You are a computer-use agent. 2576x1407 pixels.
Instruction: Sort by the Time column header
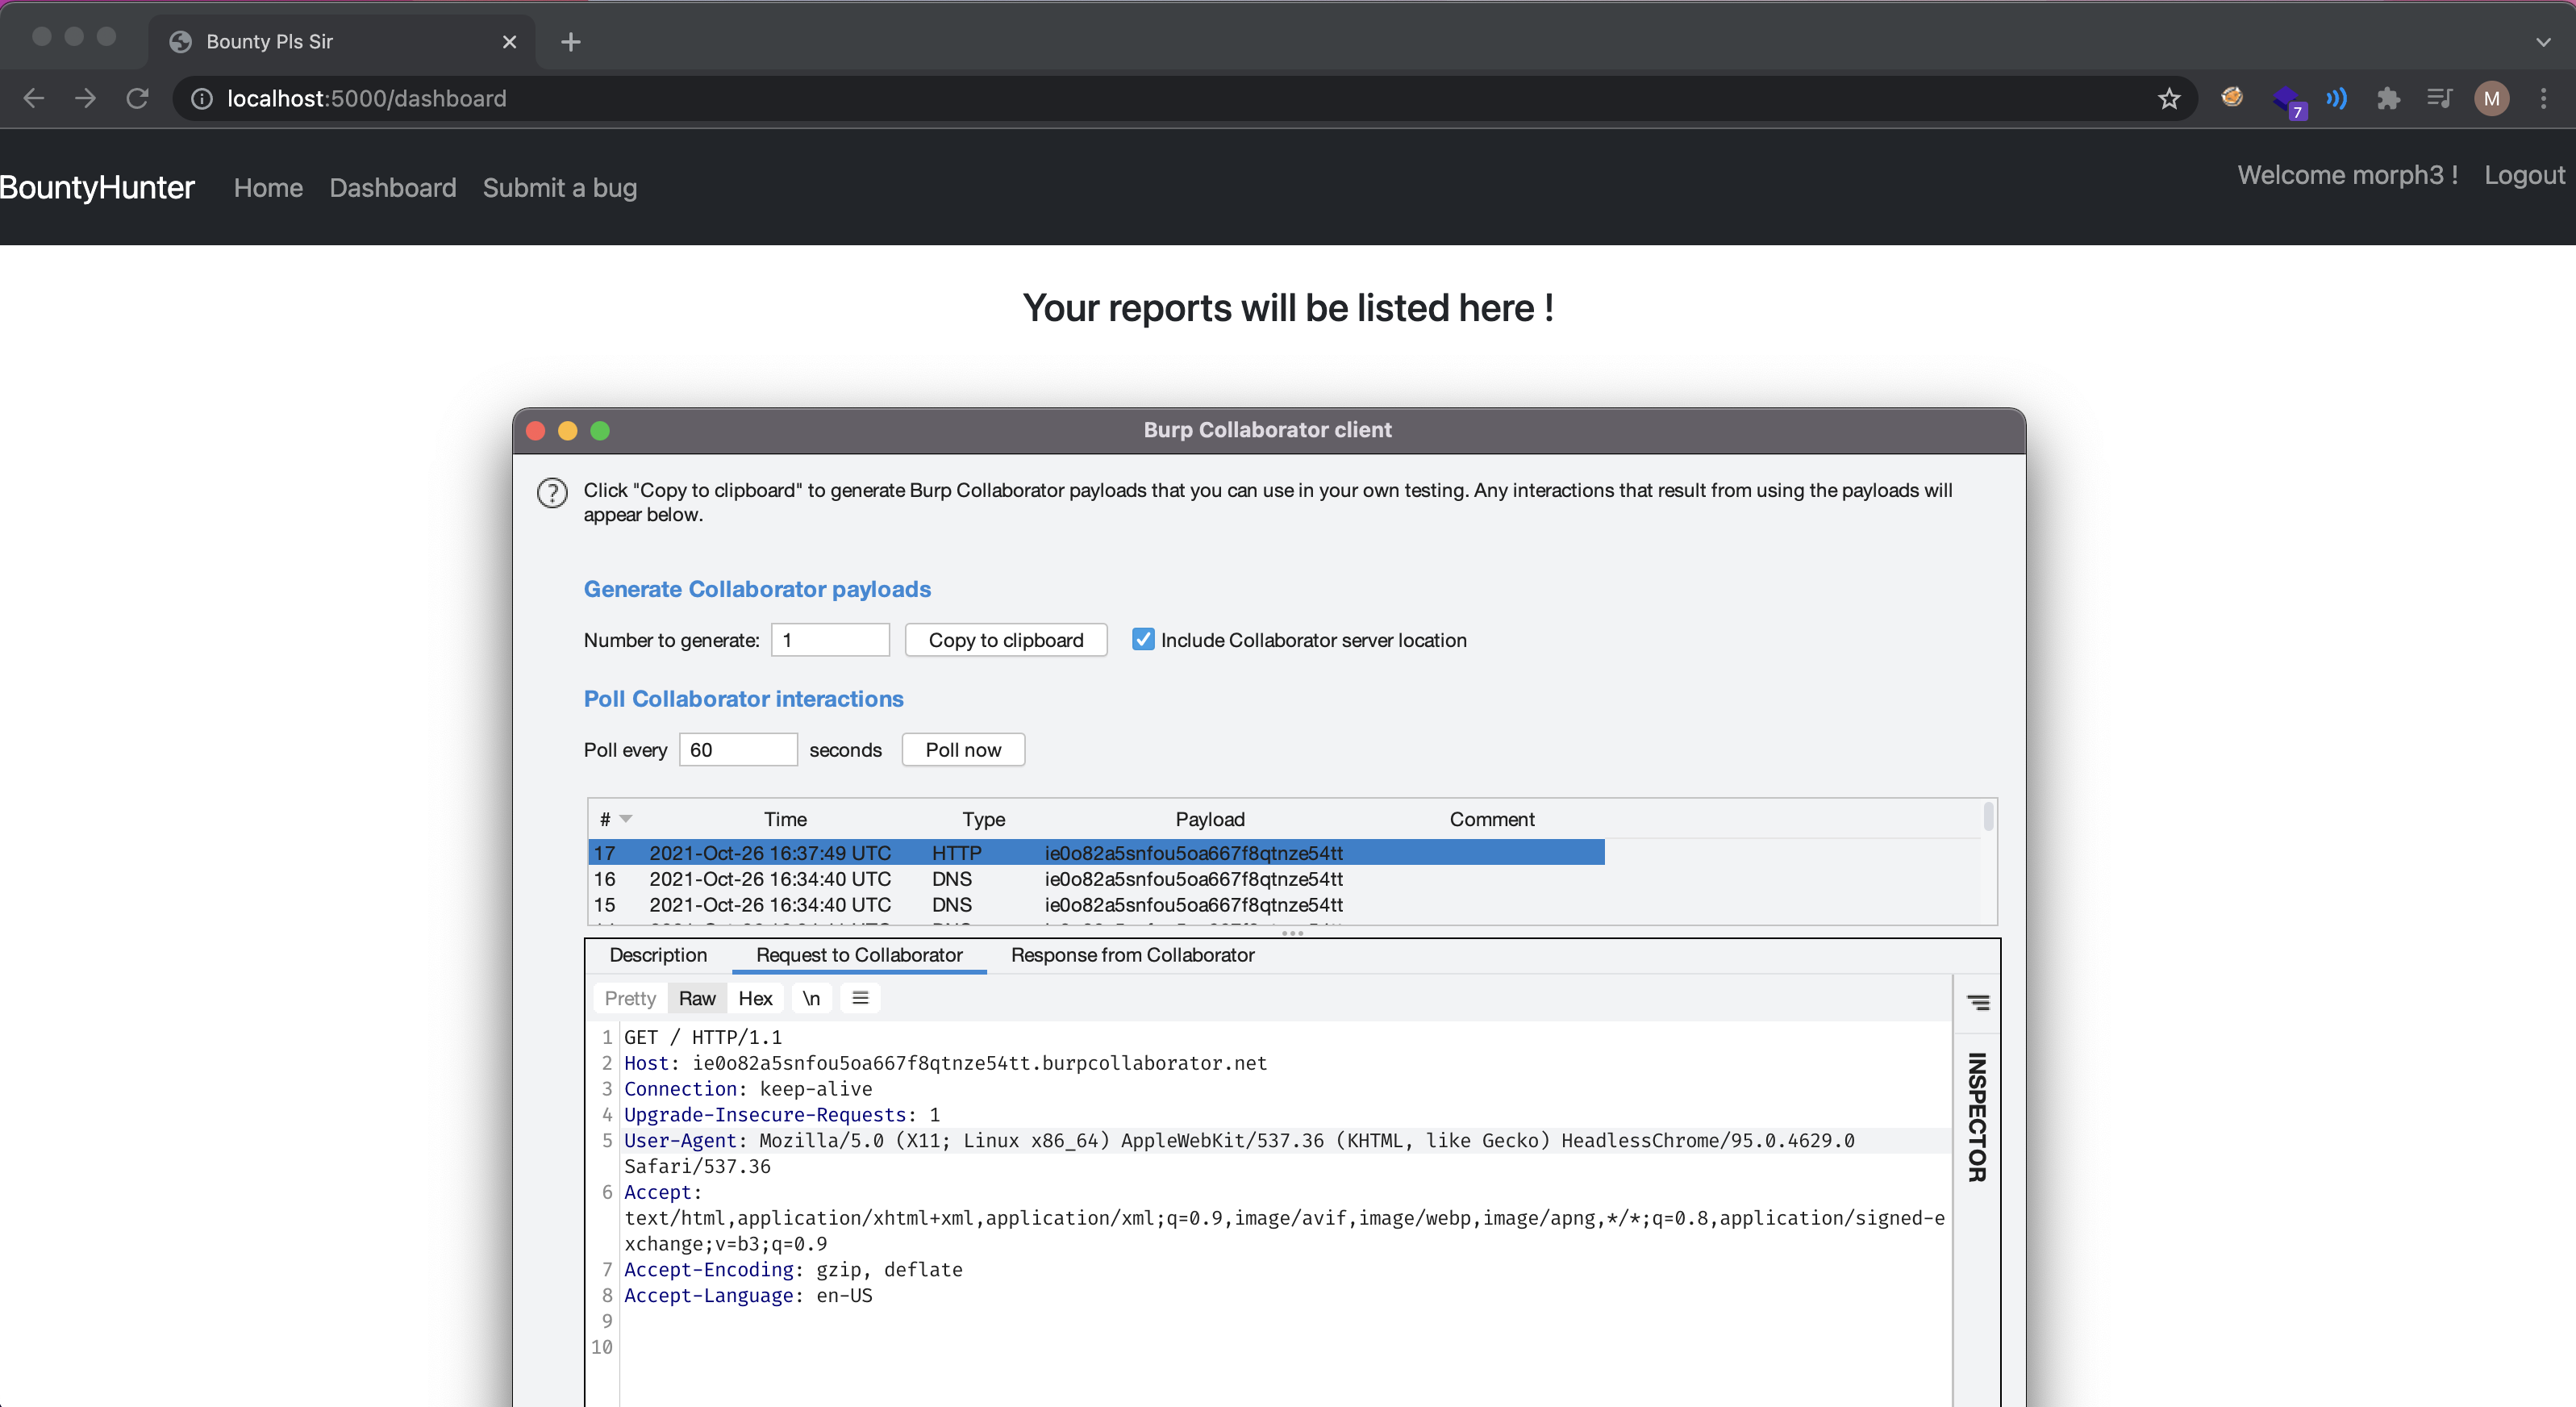click(785, 819)
